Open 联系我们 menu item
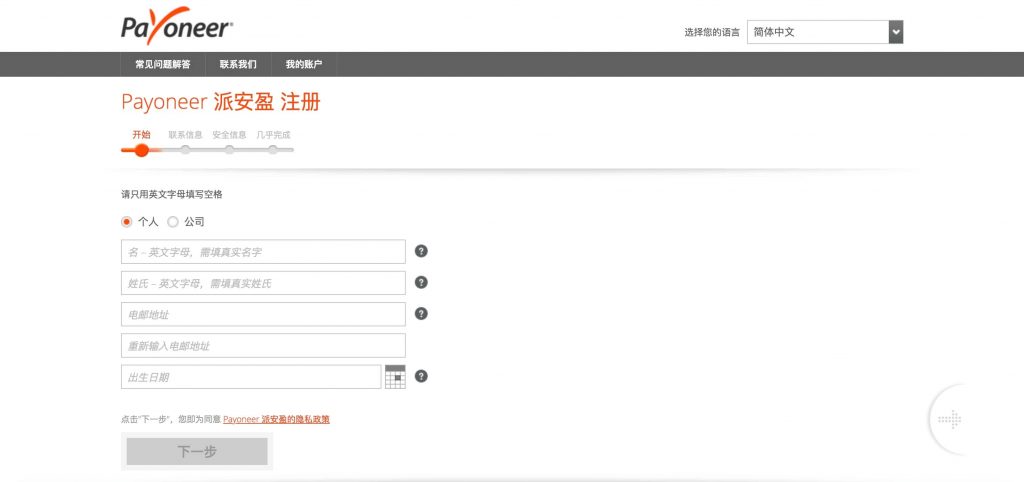The image size is (1024, 482). (x=238, y=64)
